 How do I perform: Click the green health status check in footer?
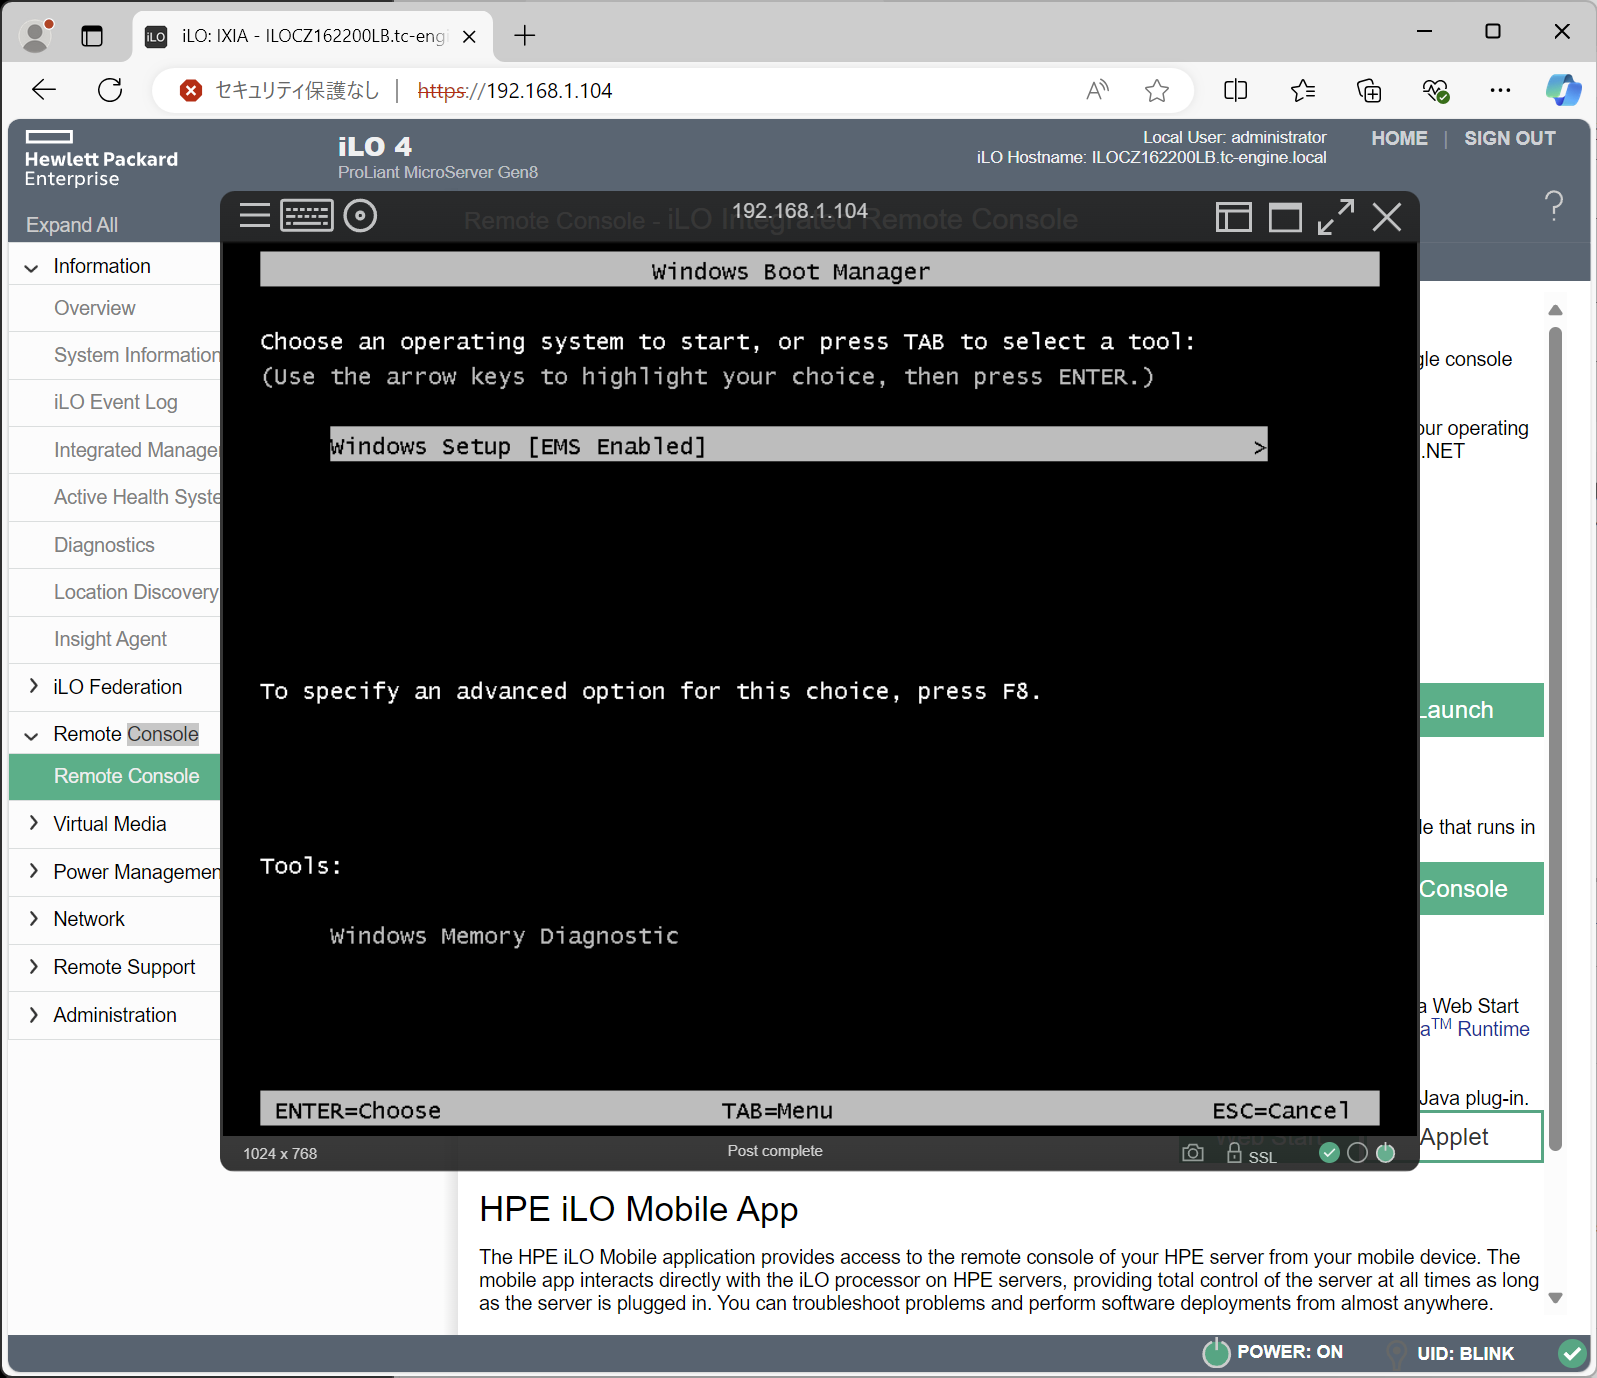pyautogui.click(x=1572, y=1354)
